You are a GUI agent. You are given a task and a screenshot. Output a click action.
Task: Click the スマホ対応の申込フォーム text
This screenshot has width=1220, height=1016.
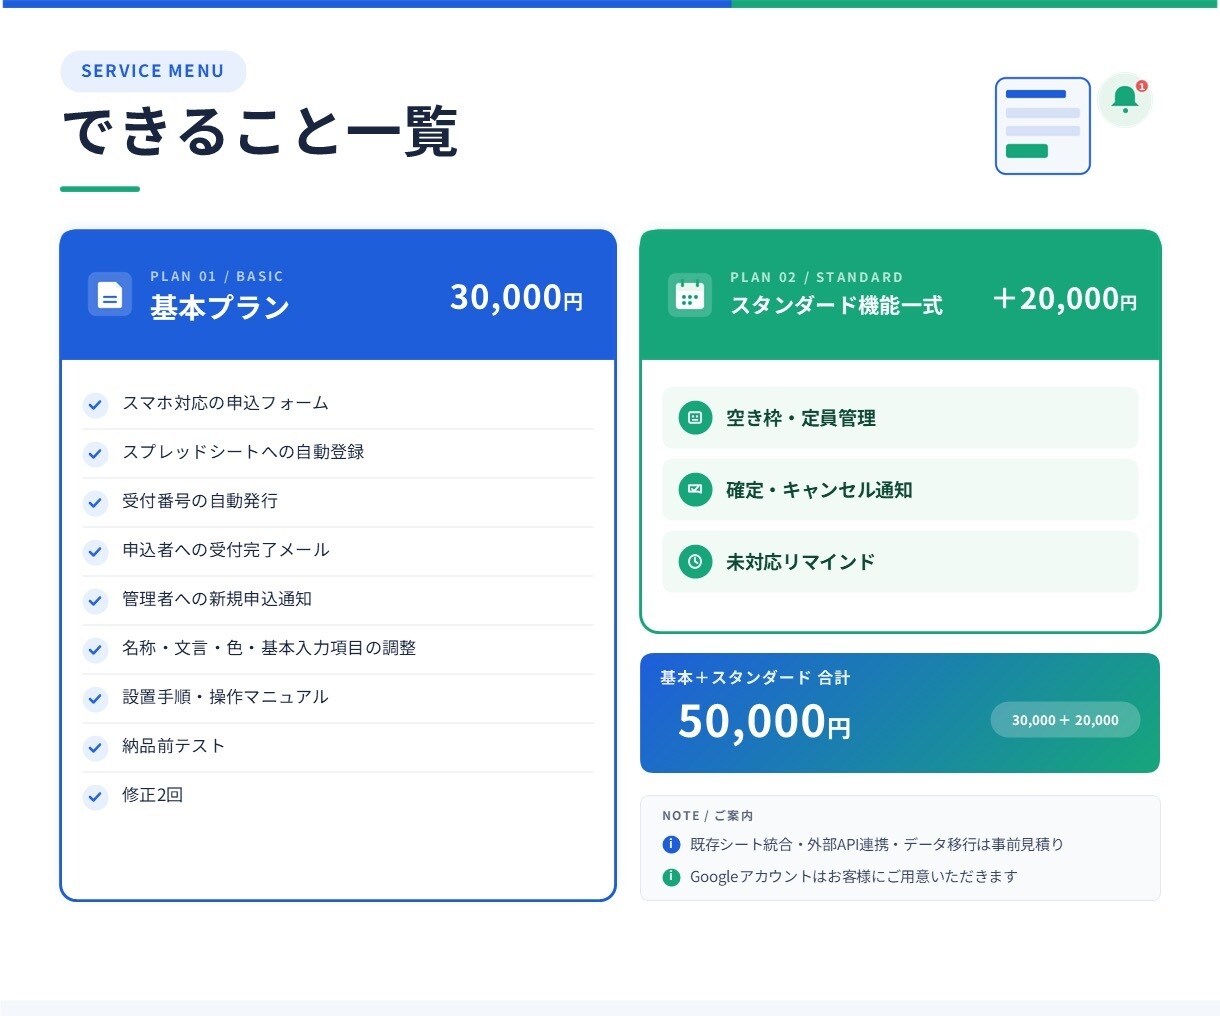point(225,403)
